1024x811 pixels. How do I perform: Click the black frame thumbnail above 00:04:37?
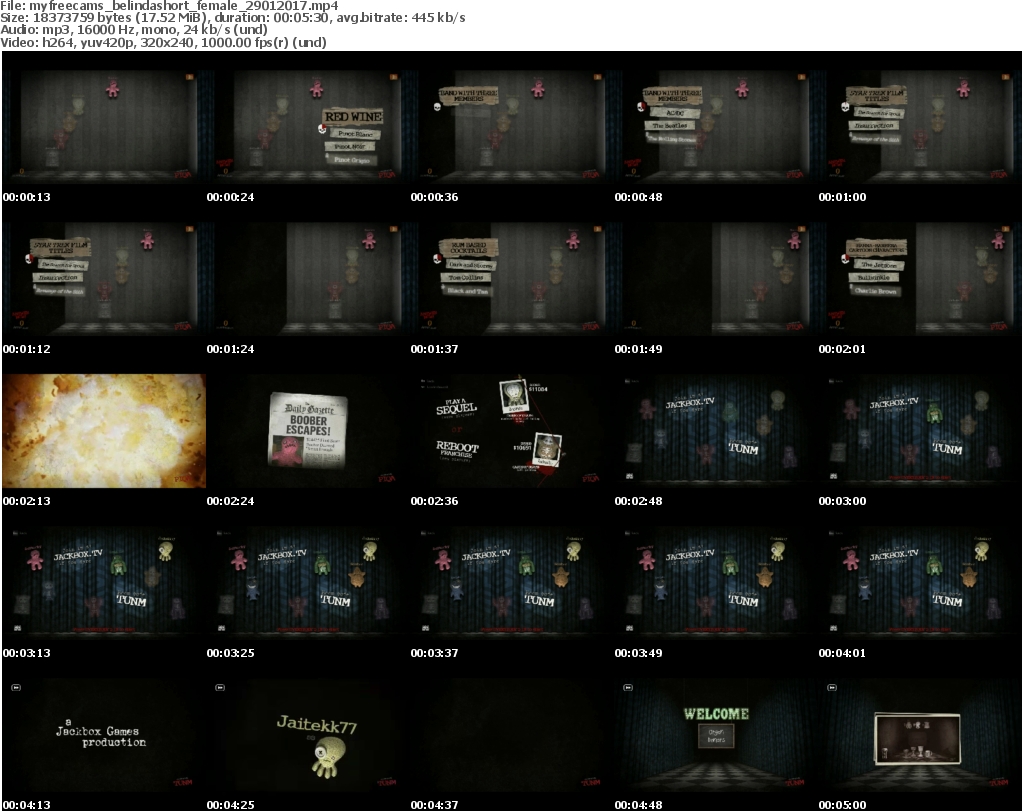[x=512, y=735]
